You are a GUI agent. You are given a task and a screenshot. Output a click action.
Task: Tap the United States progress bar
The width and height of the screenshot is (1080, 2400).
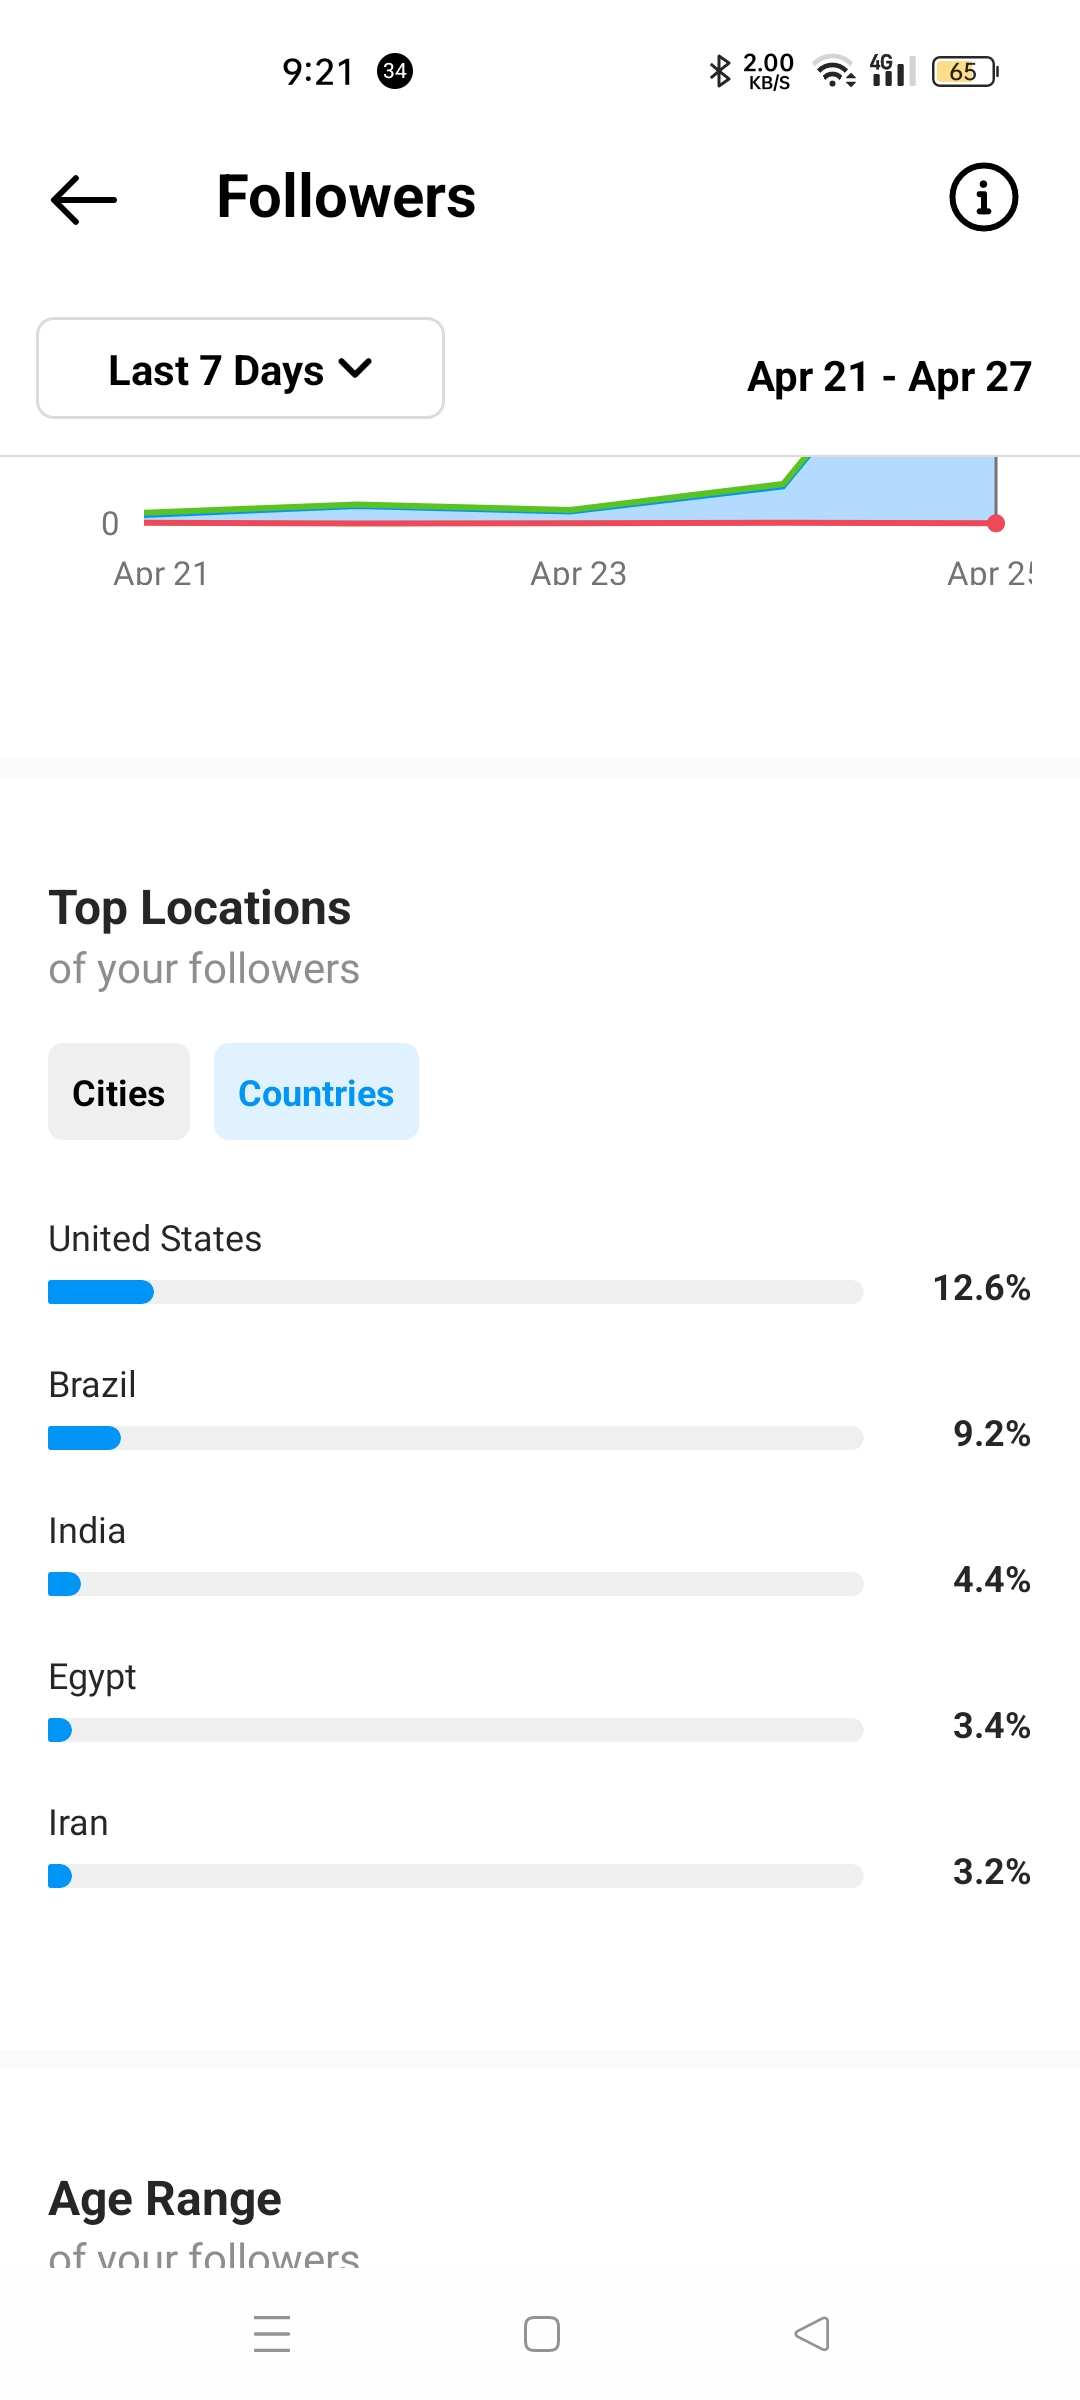click(x=455, y=1292)
